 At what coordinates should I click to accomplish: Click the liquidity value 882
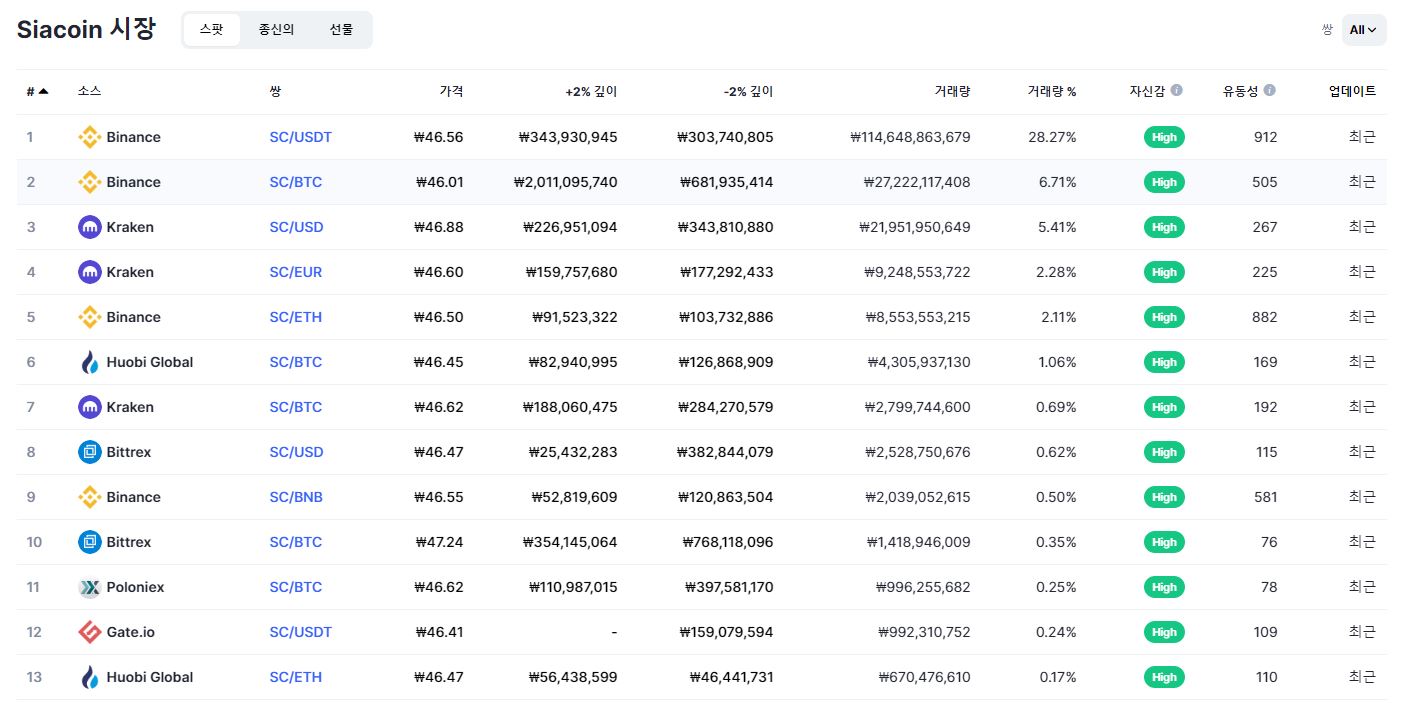[1265, 317]
